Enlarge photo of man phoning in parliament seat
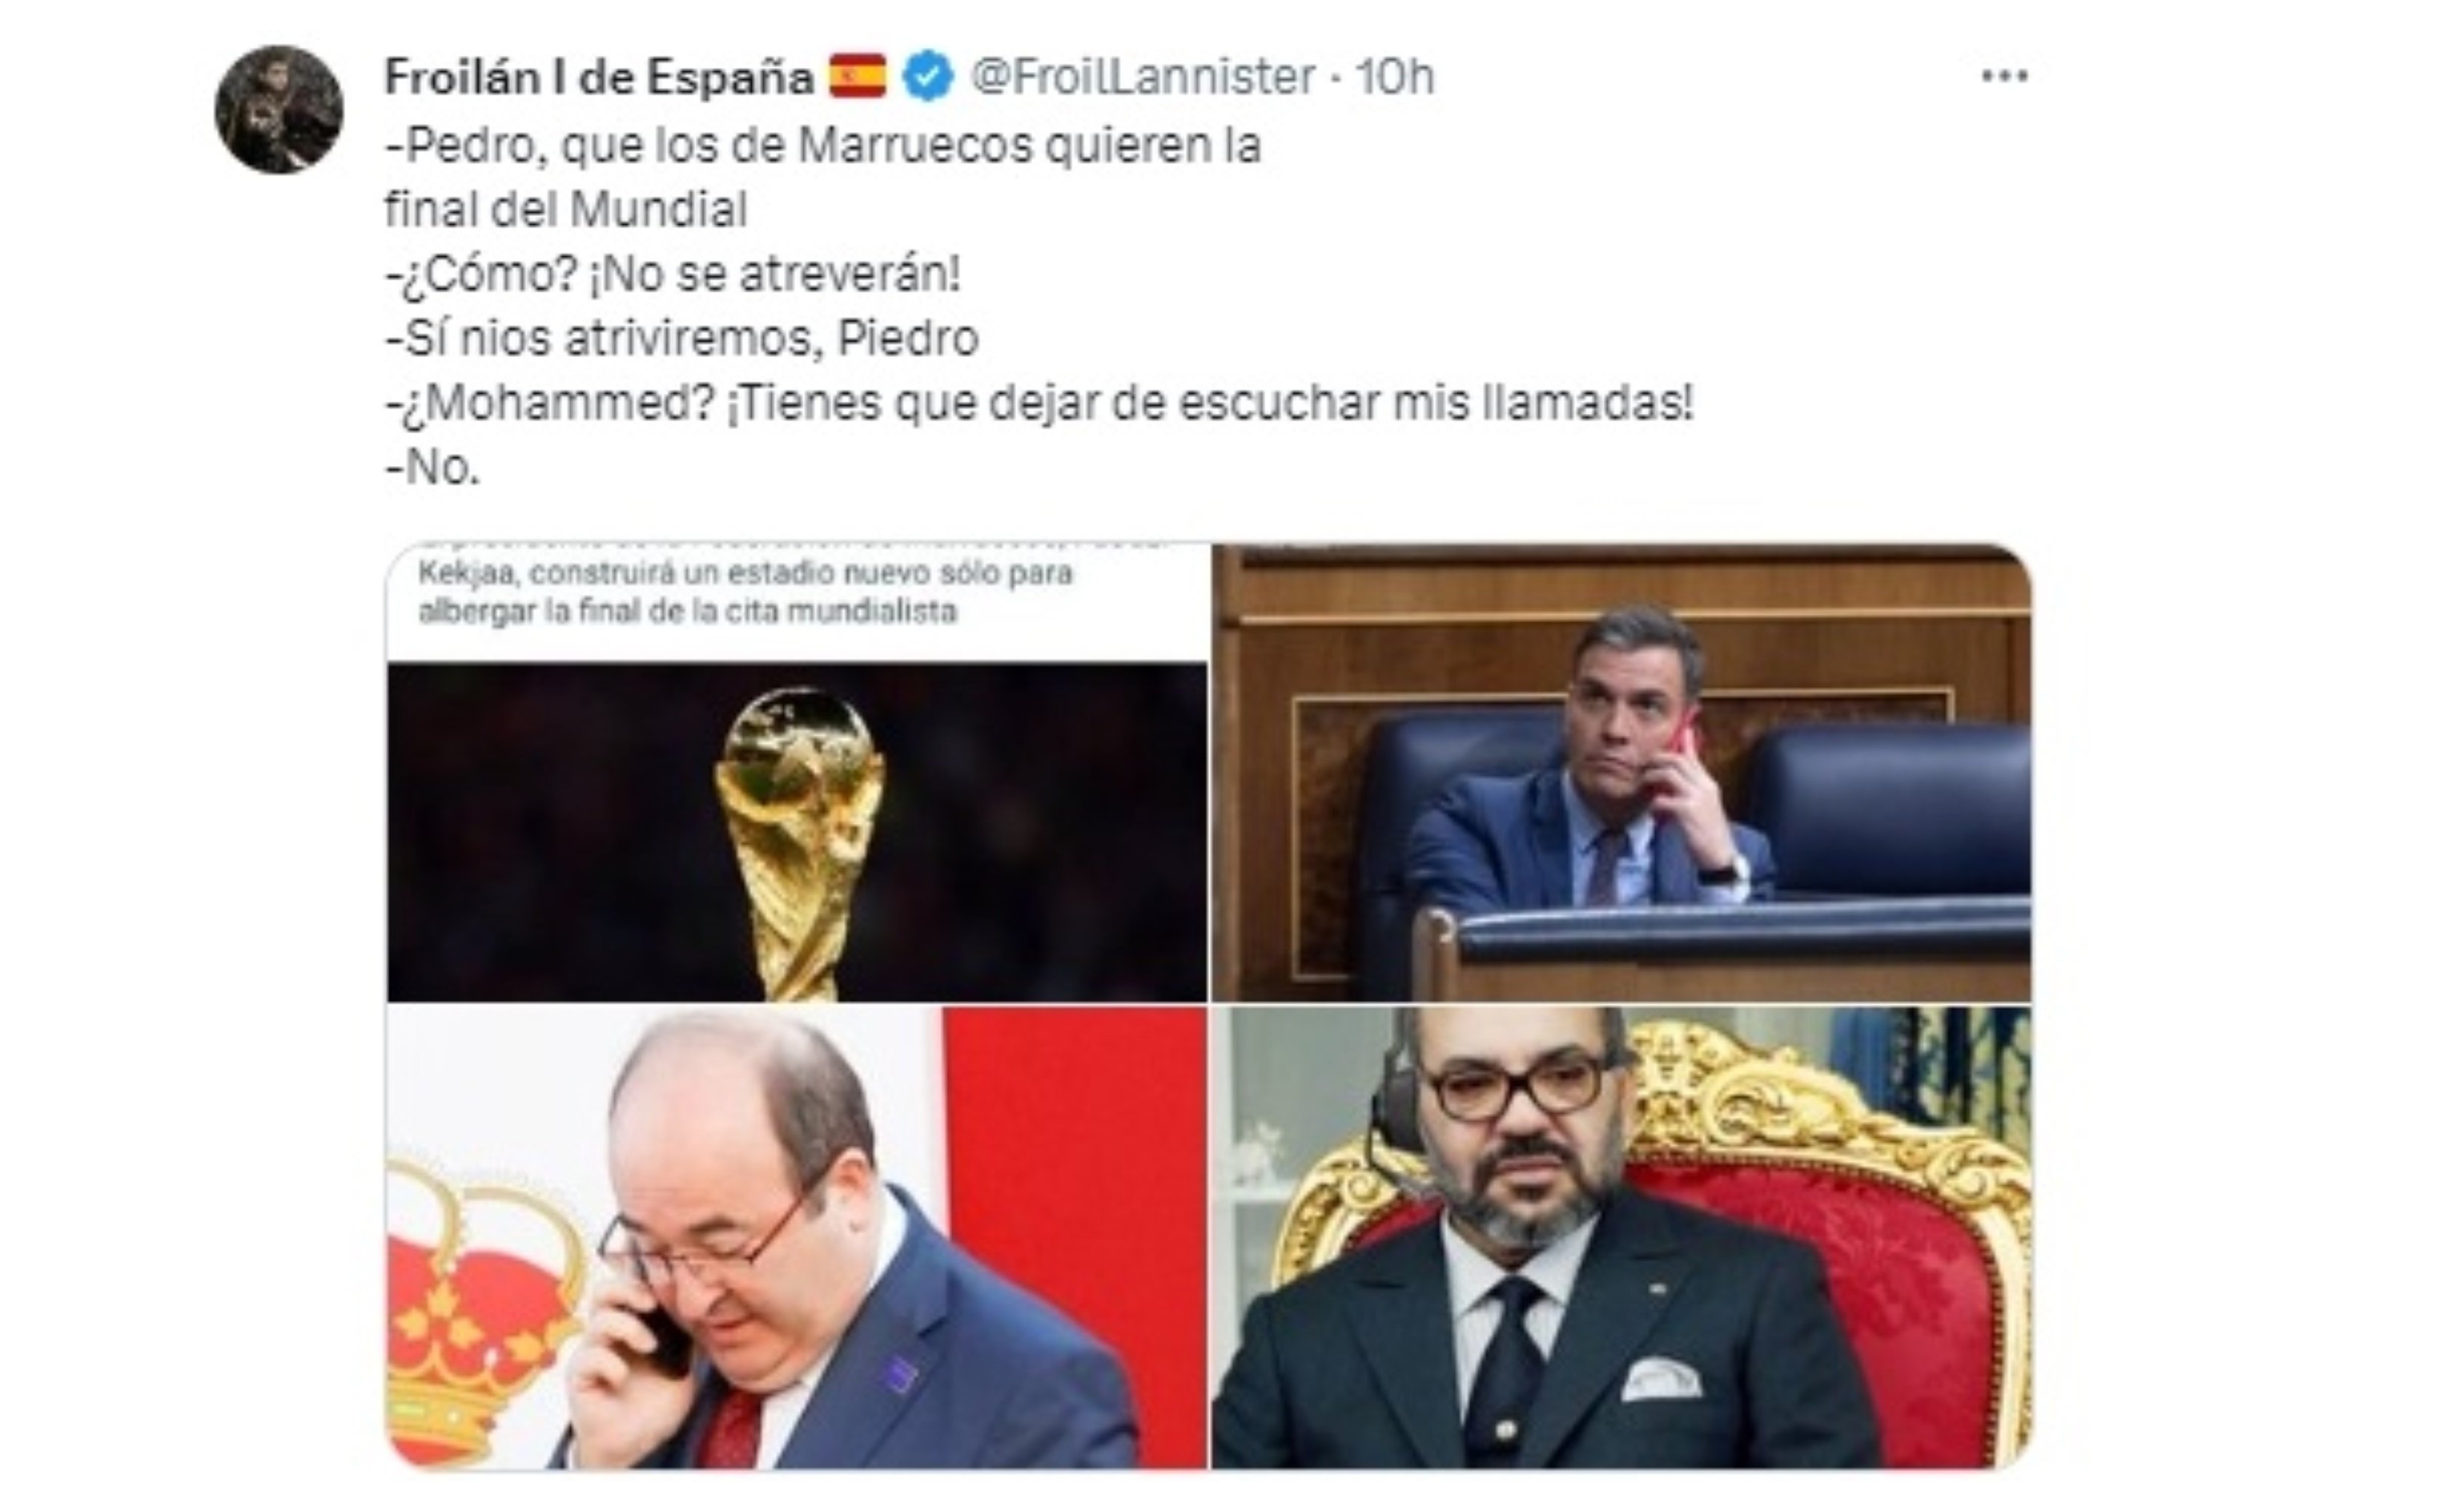The height and width of the screenshot is (1512, 2439). (1621, 772)
